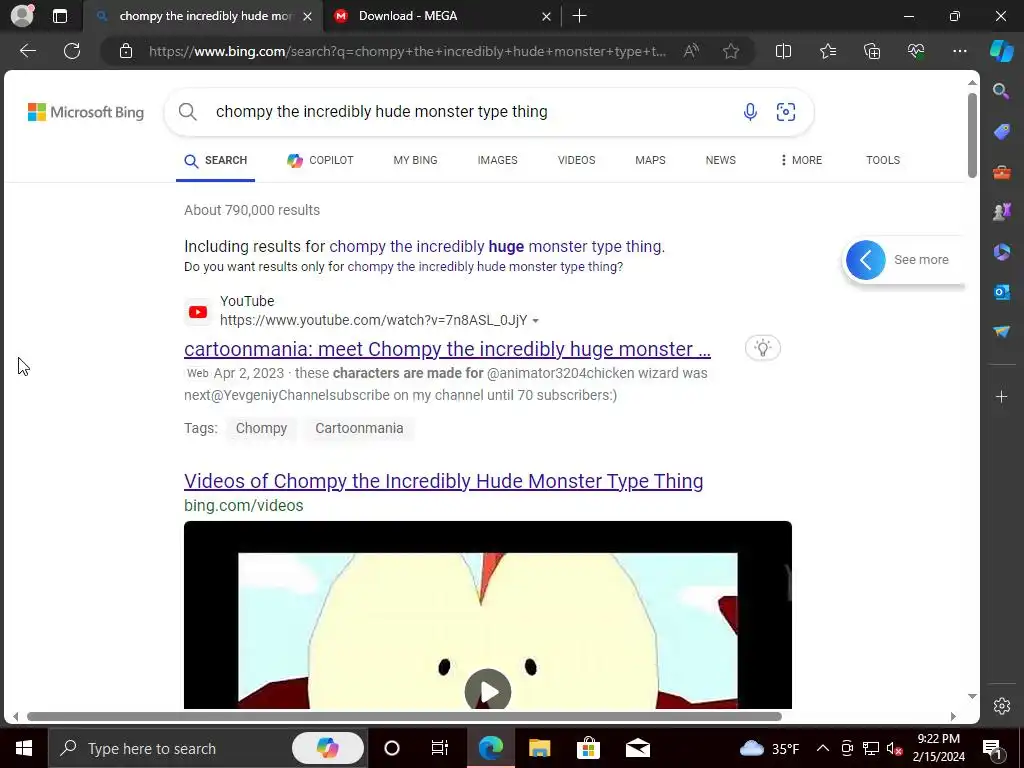Screen dimensions: 1024x768
Task: Open visual search camera icon
Action: (x=786, y=112)
